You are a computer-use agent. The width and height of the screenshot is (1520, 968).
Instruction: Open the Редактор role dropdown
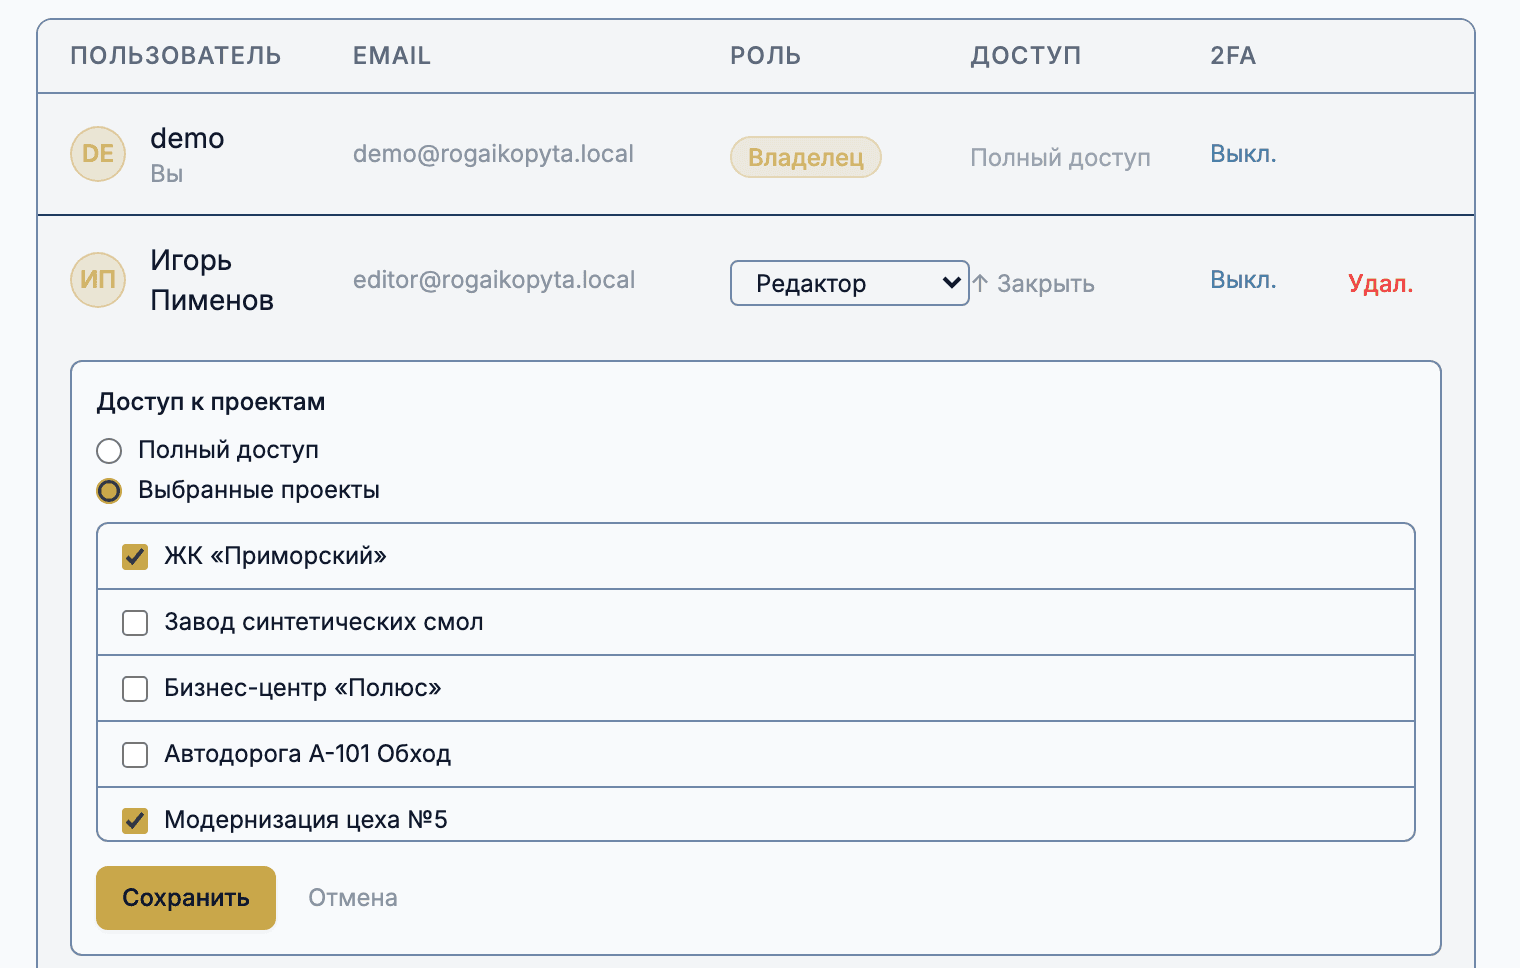(x=850, y=283)
